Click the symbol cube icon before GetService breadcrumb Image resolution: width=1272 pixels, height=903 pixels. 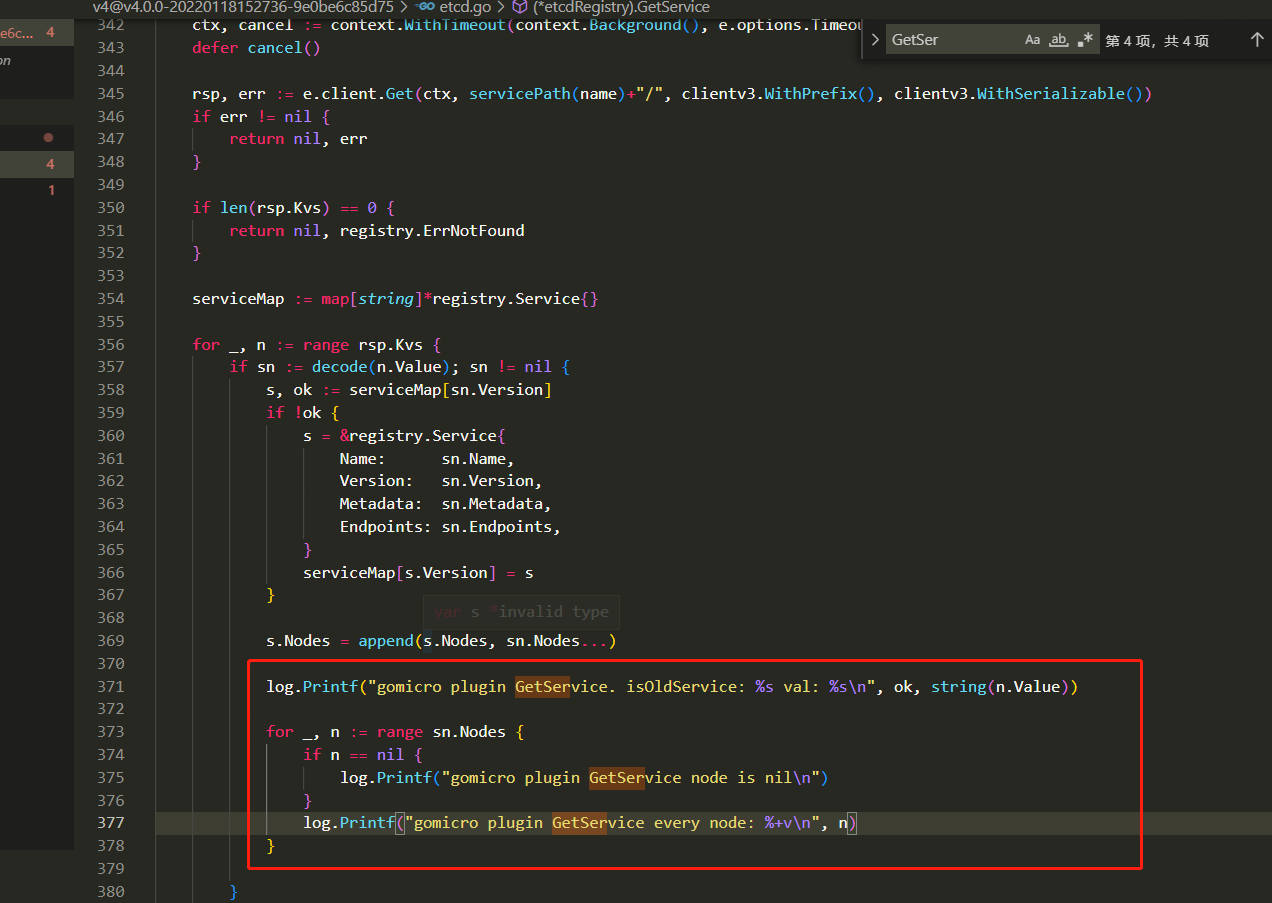[521, 8]
